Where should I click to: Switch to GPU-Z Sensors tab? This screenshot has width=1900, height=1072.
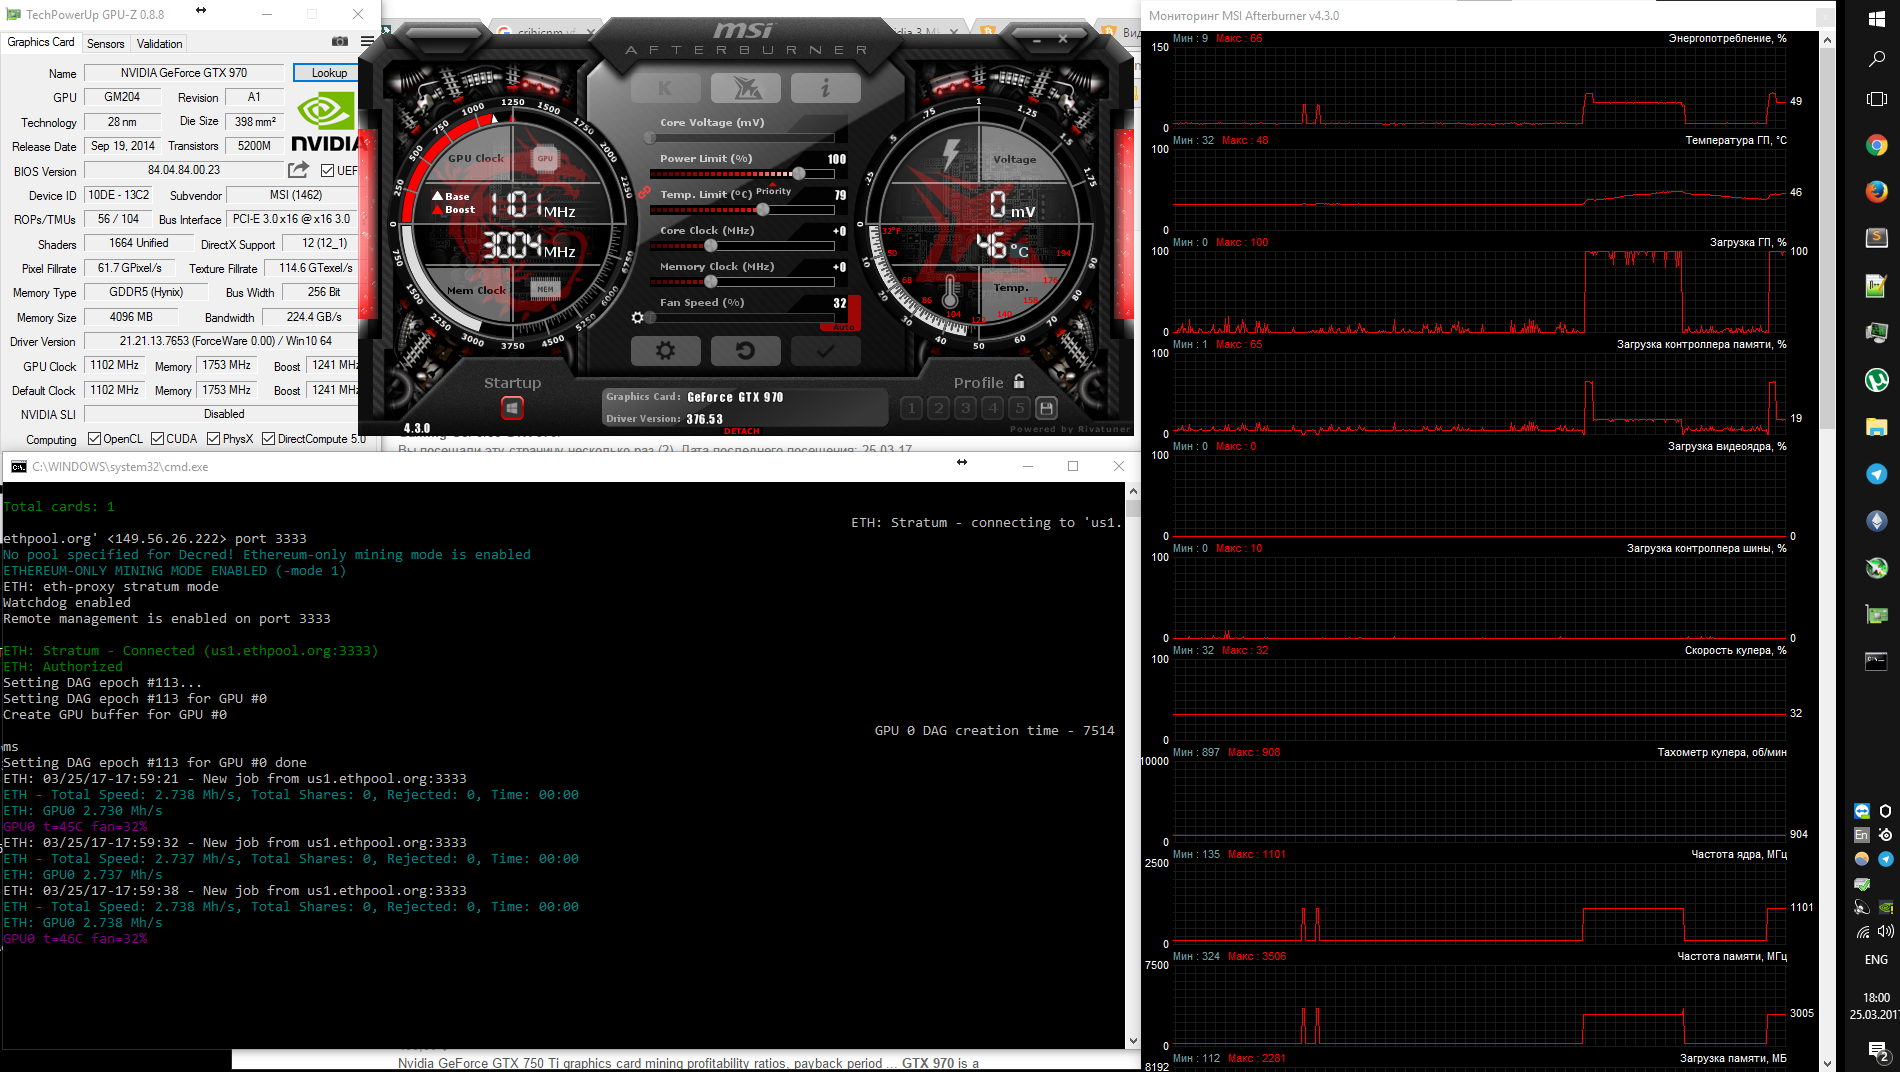(x=105, y=43)
